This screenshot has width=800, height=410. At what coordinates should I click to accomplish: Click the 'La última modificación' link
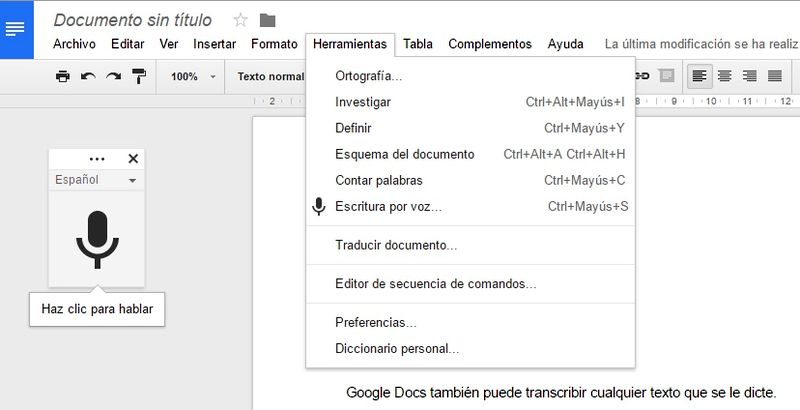pos(702,44)
